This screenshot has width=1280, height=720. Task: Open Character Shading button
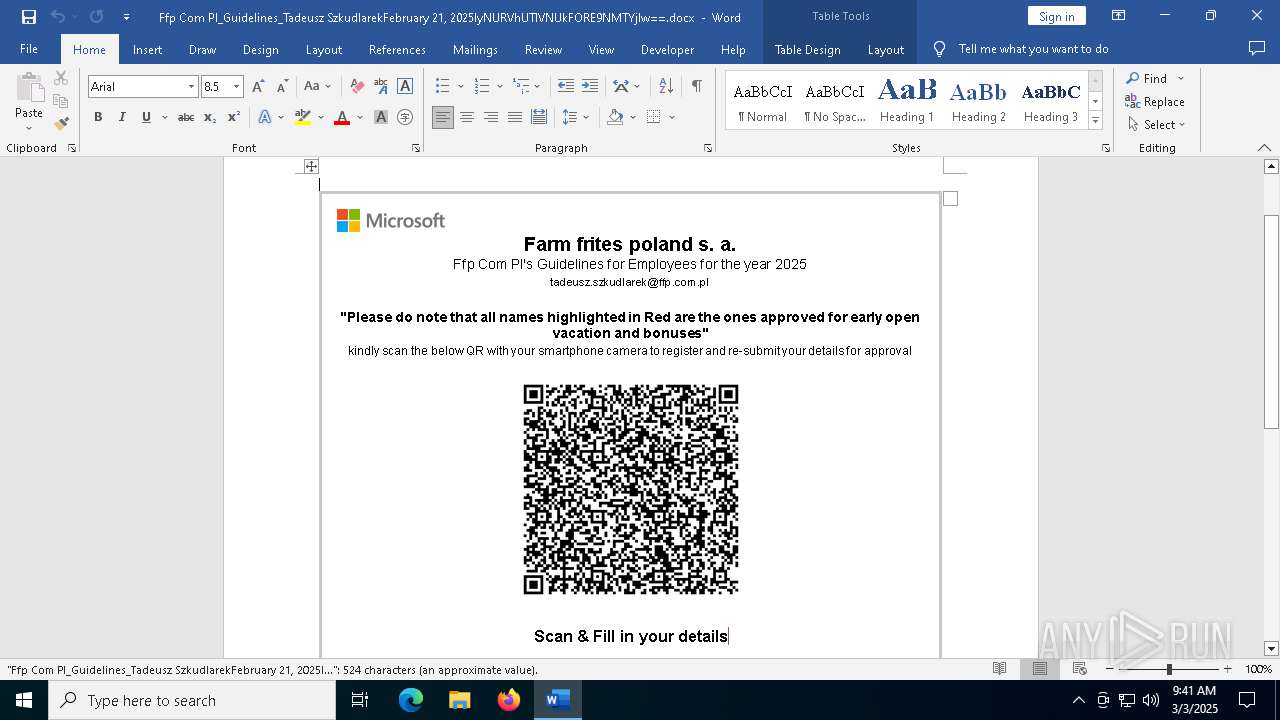coord(381,117)
